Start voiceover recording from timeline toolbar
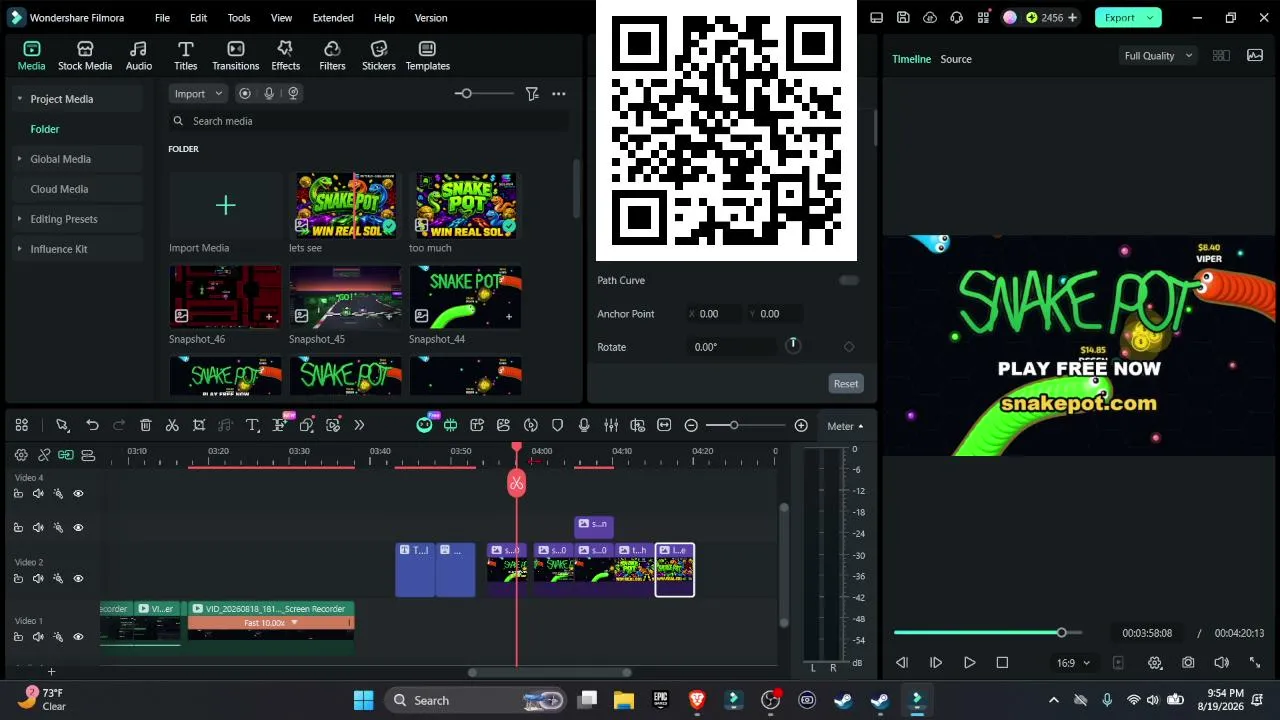This screenshot has height=720, width=1280. pos(584,426)
